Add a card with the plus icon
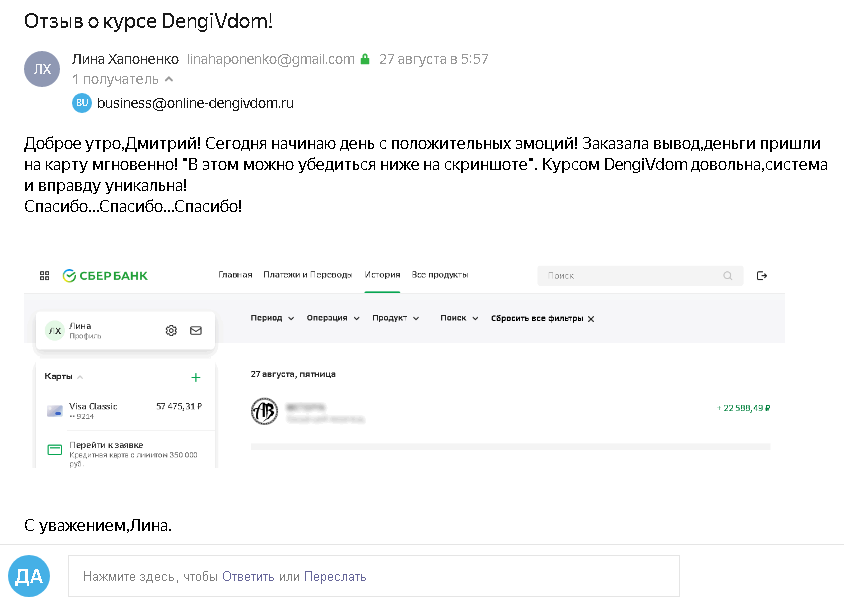The image size is (844, 604). (x=196, y=377)
